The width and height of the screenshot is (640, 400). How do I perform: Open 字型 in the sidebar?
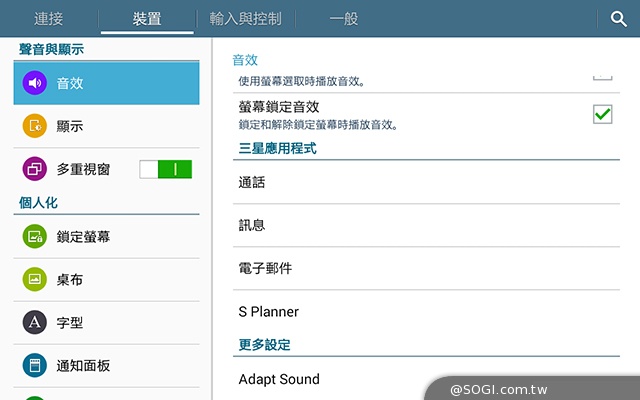[x=107, y=322]
